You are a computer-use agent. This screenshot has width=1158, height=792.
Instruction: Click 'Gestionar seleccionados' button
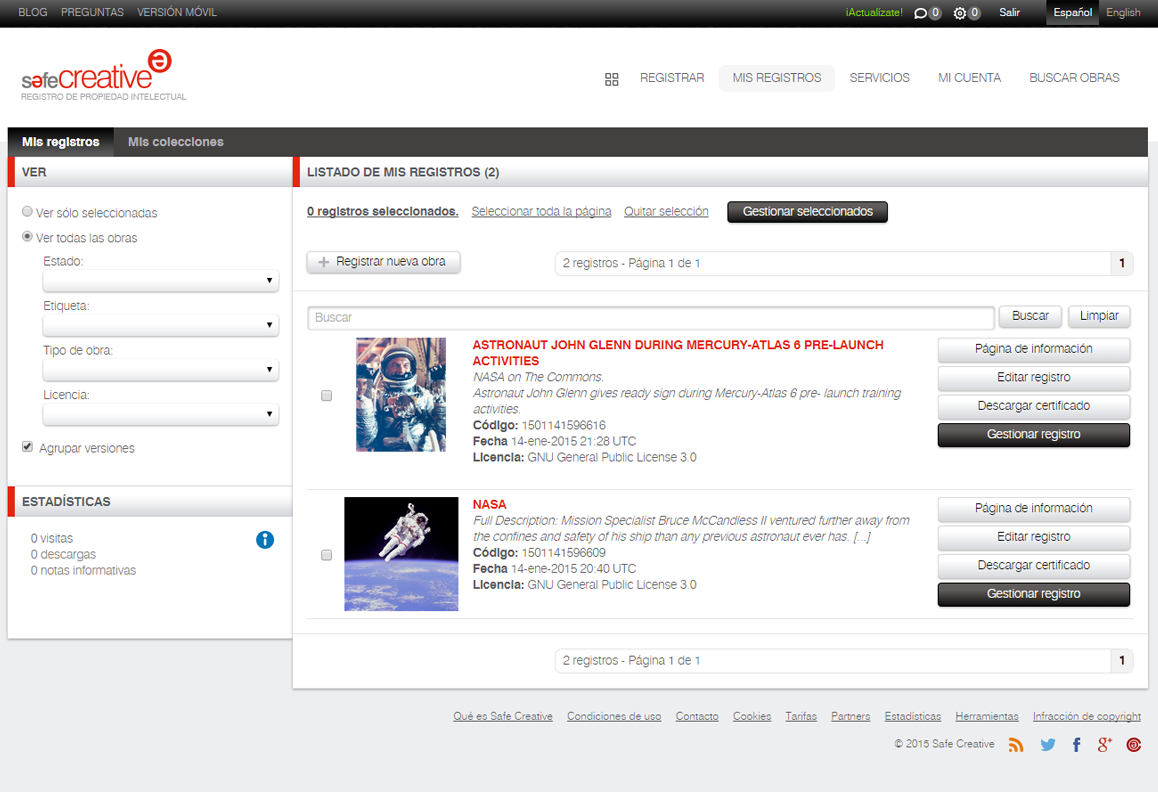(x=807, y=212)
